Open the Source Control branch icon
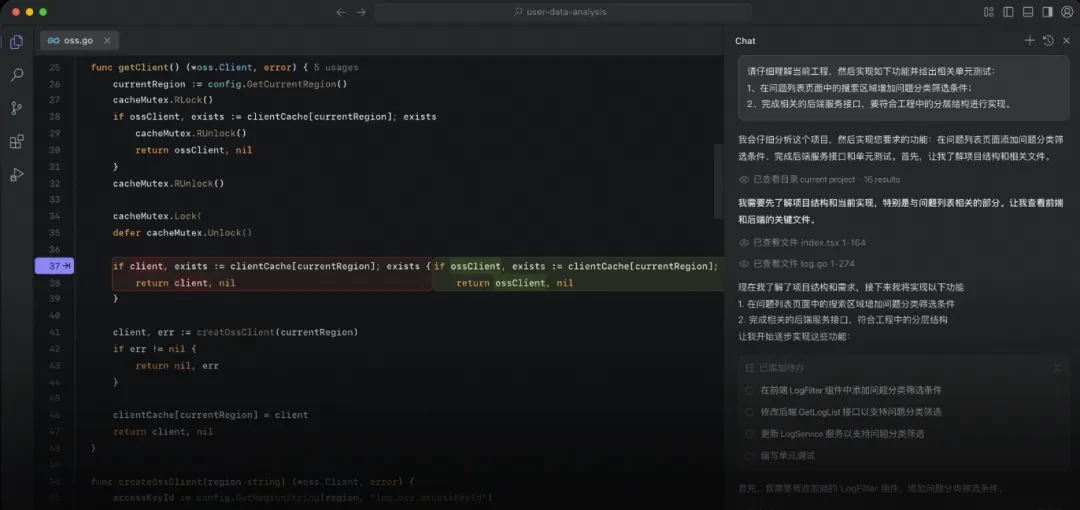The height and width of the screenshot is (510, 1080). pos(17,108)
